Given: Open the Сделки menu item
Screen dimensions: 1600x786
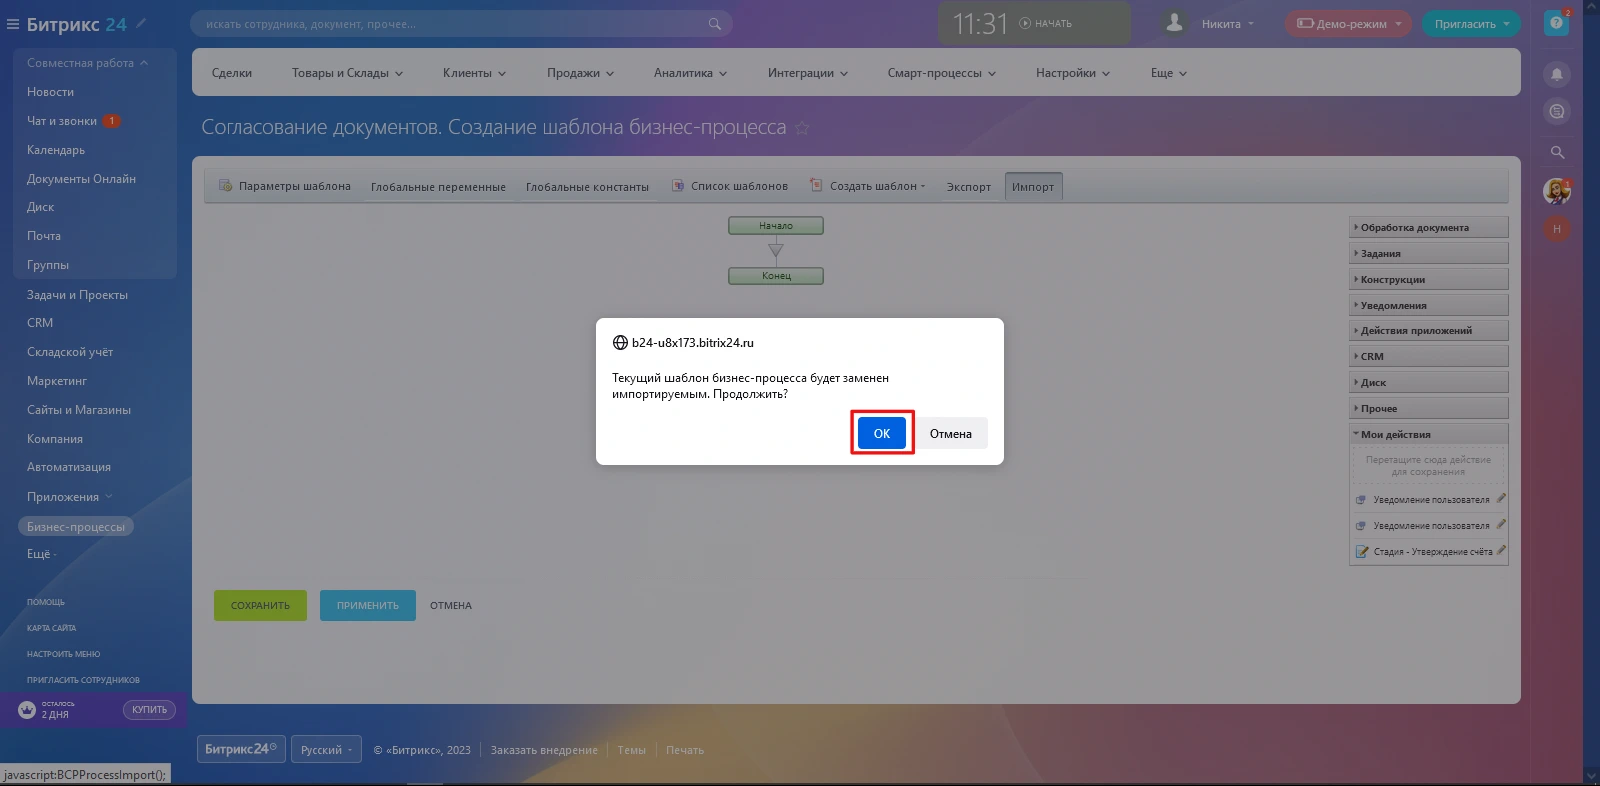Looking at the screenshot, I should click(x=232, y=73).
